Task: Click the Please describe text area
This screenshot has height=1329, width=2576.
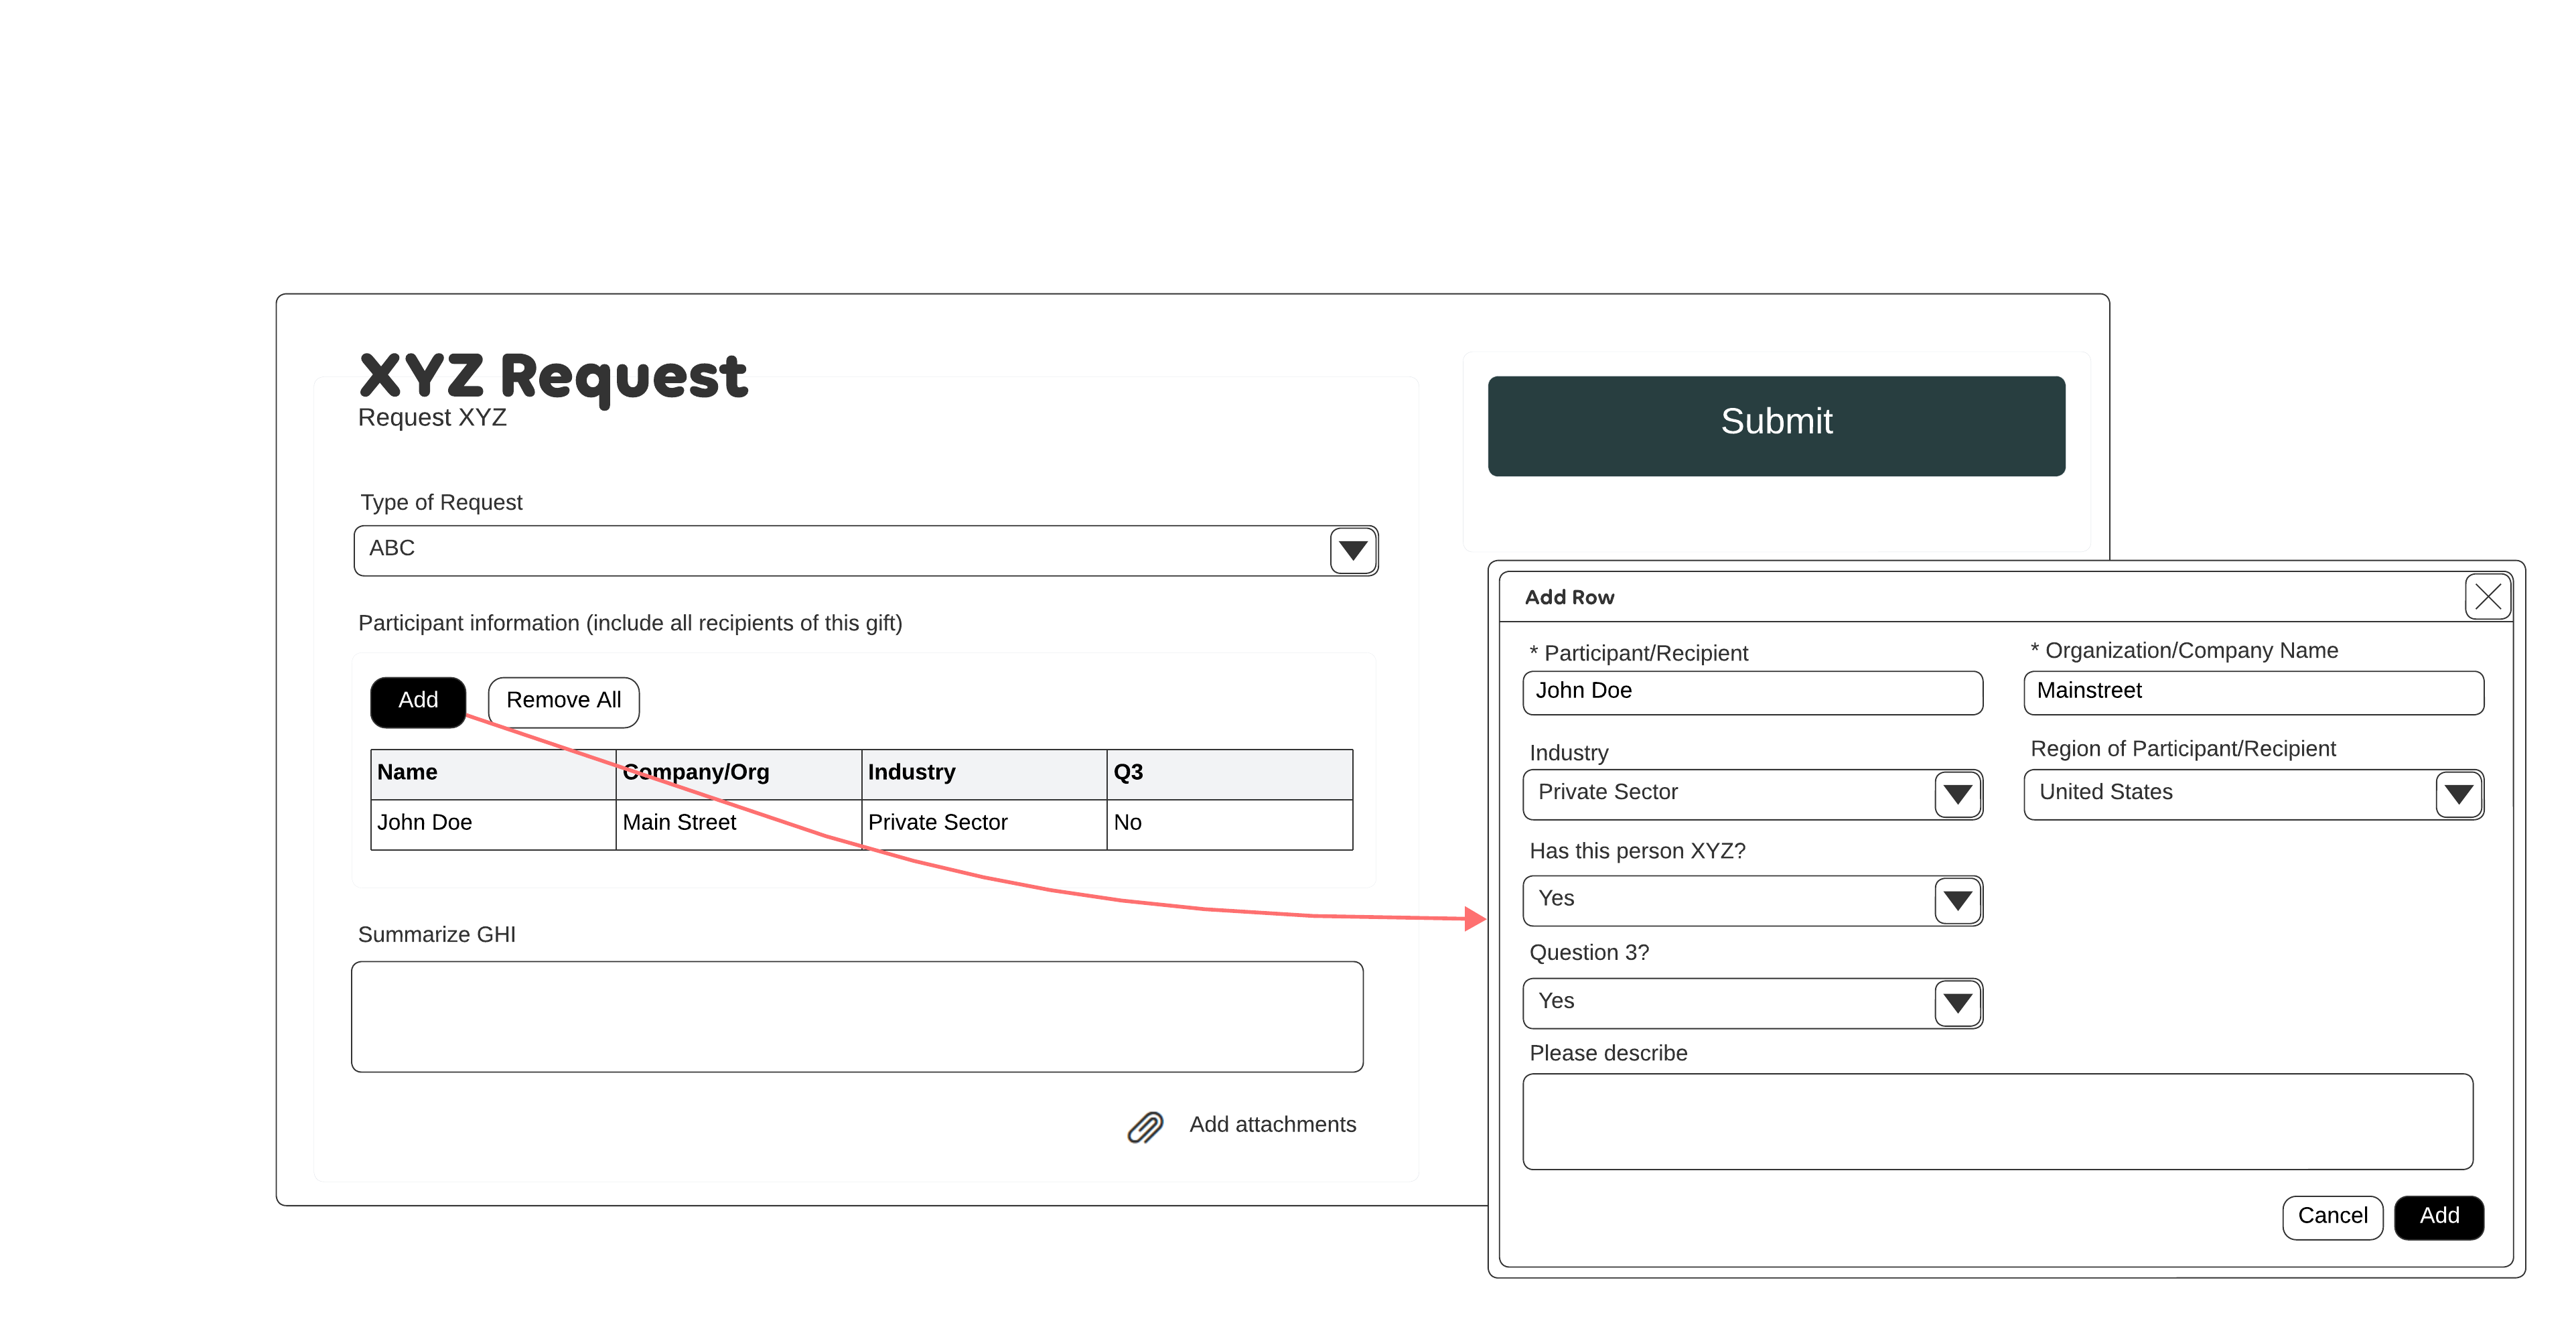Action: (x=1997, y=1121)
